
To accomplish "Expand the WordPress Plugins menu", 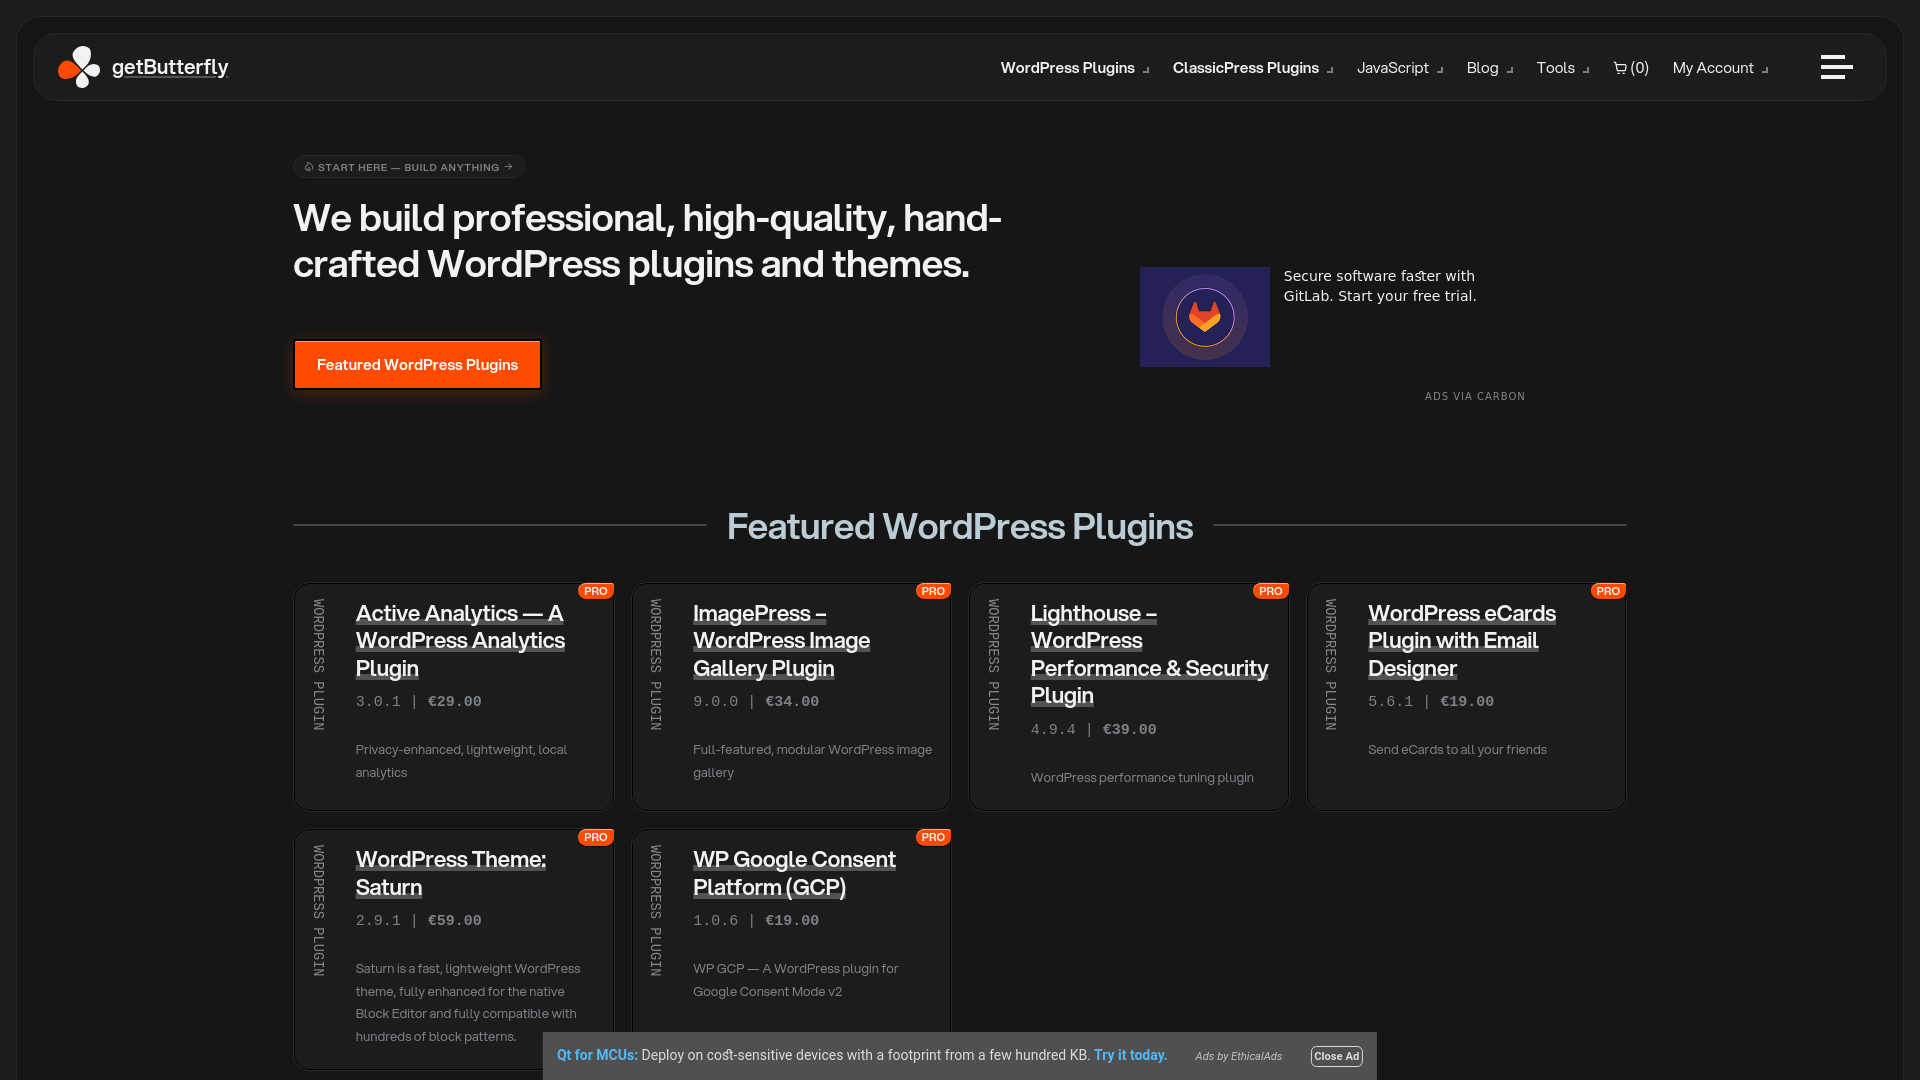I will coord(1075,68).
